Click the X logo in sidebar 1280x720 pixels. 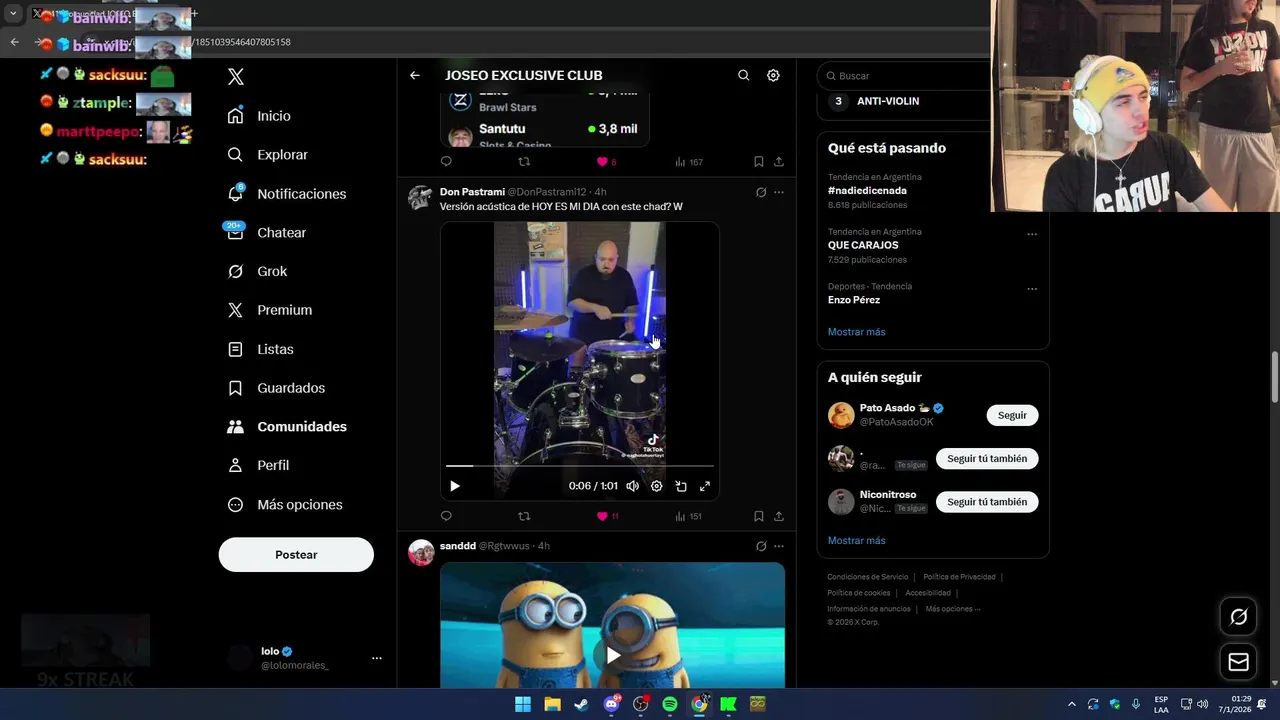click(236, 77)
